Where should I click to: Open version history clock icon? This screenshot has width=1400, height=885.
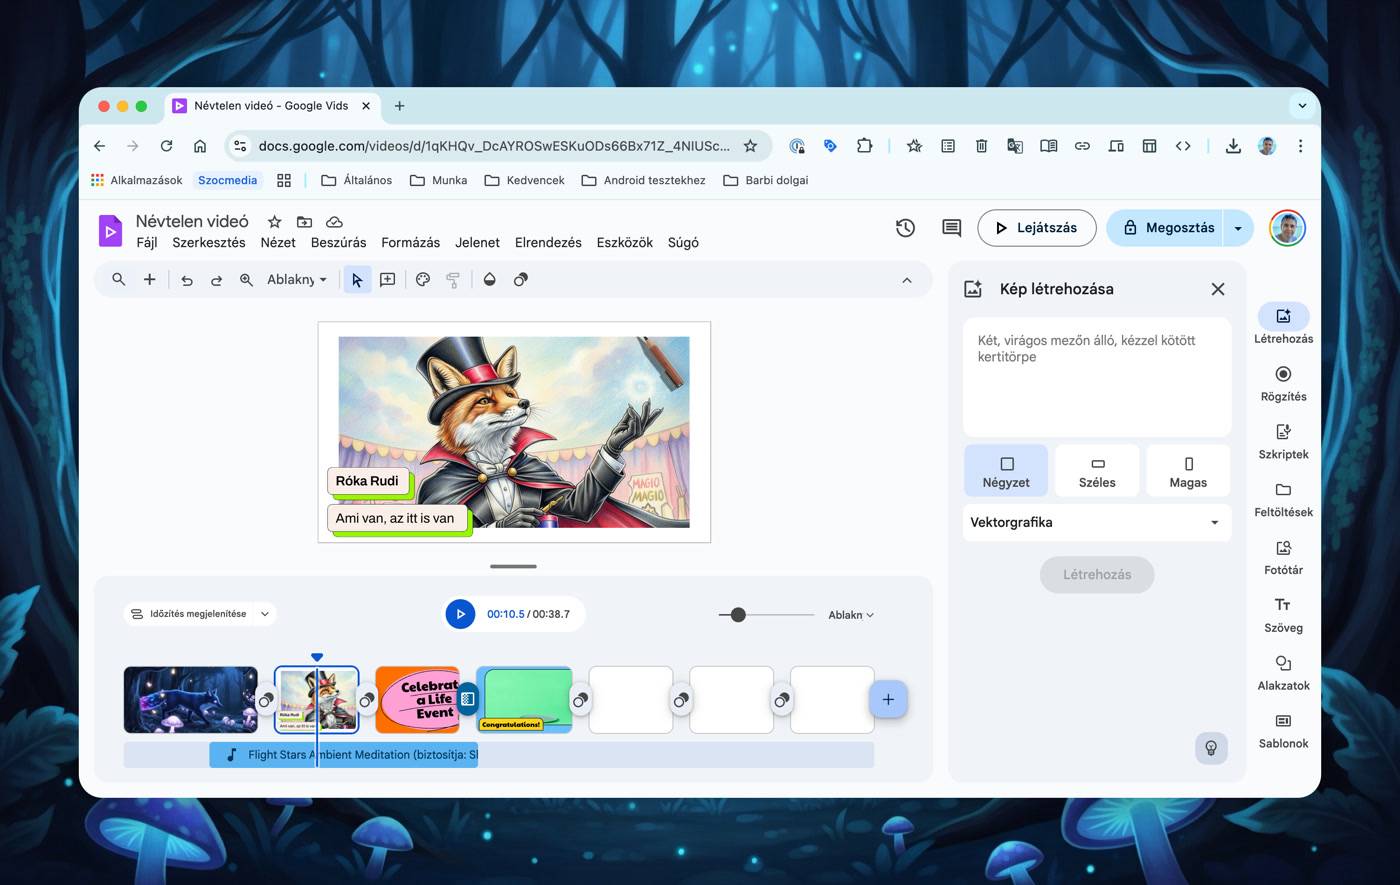point(906,228)
